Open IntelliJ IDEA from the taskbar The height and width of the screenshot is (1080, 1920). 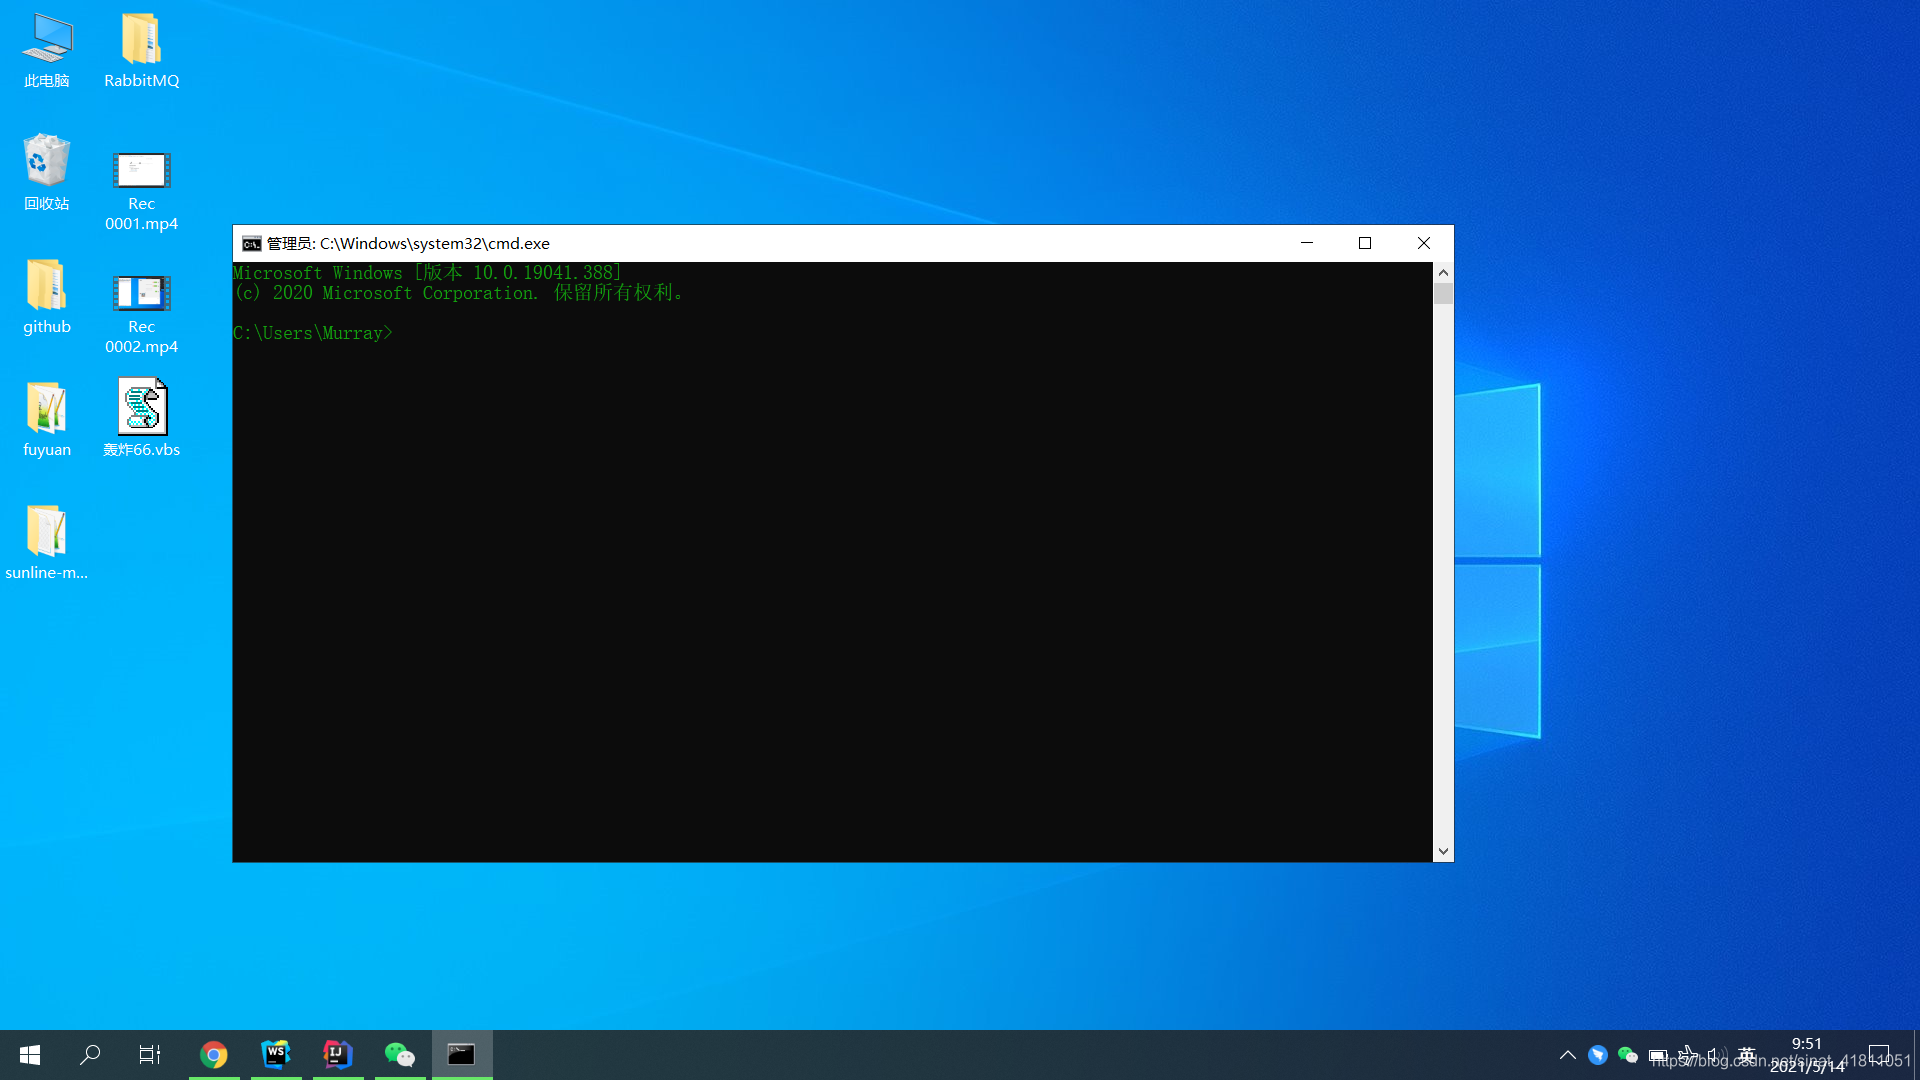tap(338, 1054)
